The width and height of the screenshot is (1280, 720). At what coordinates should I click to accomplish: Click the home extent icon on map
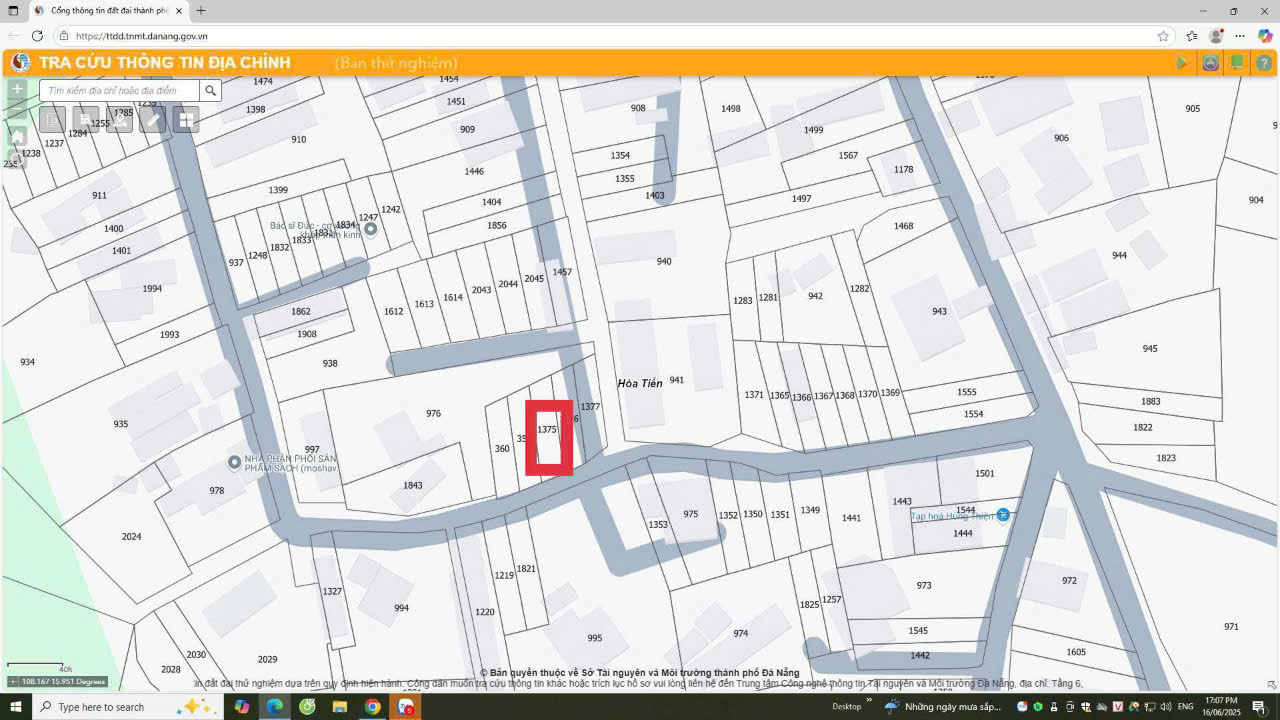pyautogui.click(x=17, y=136)
